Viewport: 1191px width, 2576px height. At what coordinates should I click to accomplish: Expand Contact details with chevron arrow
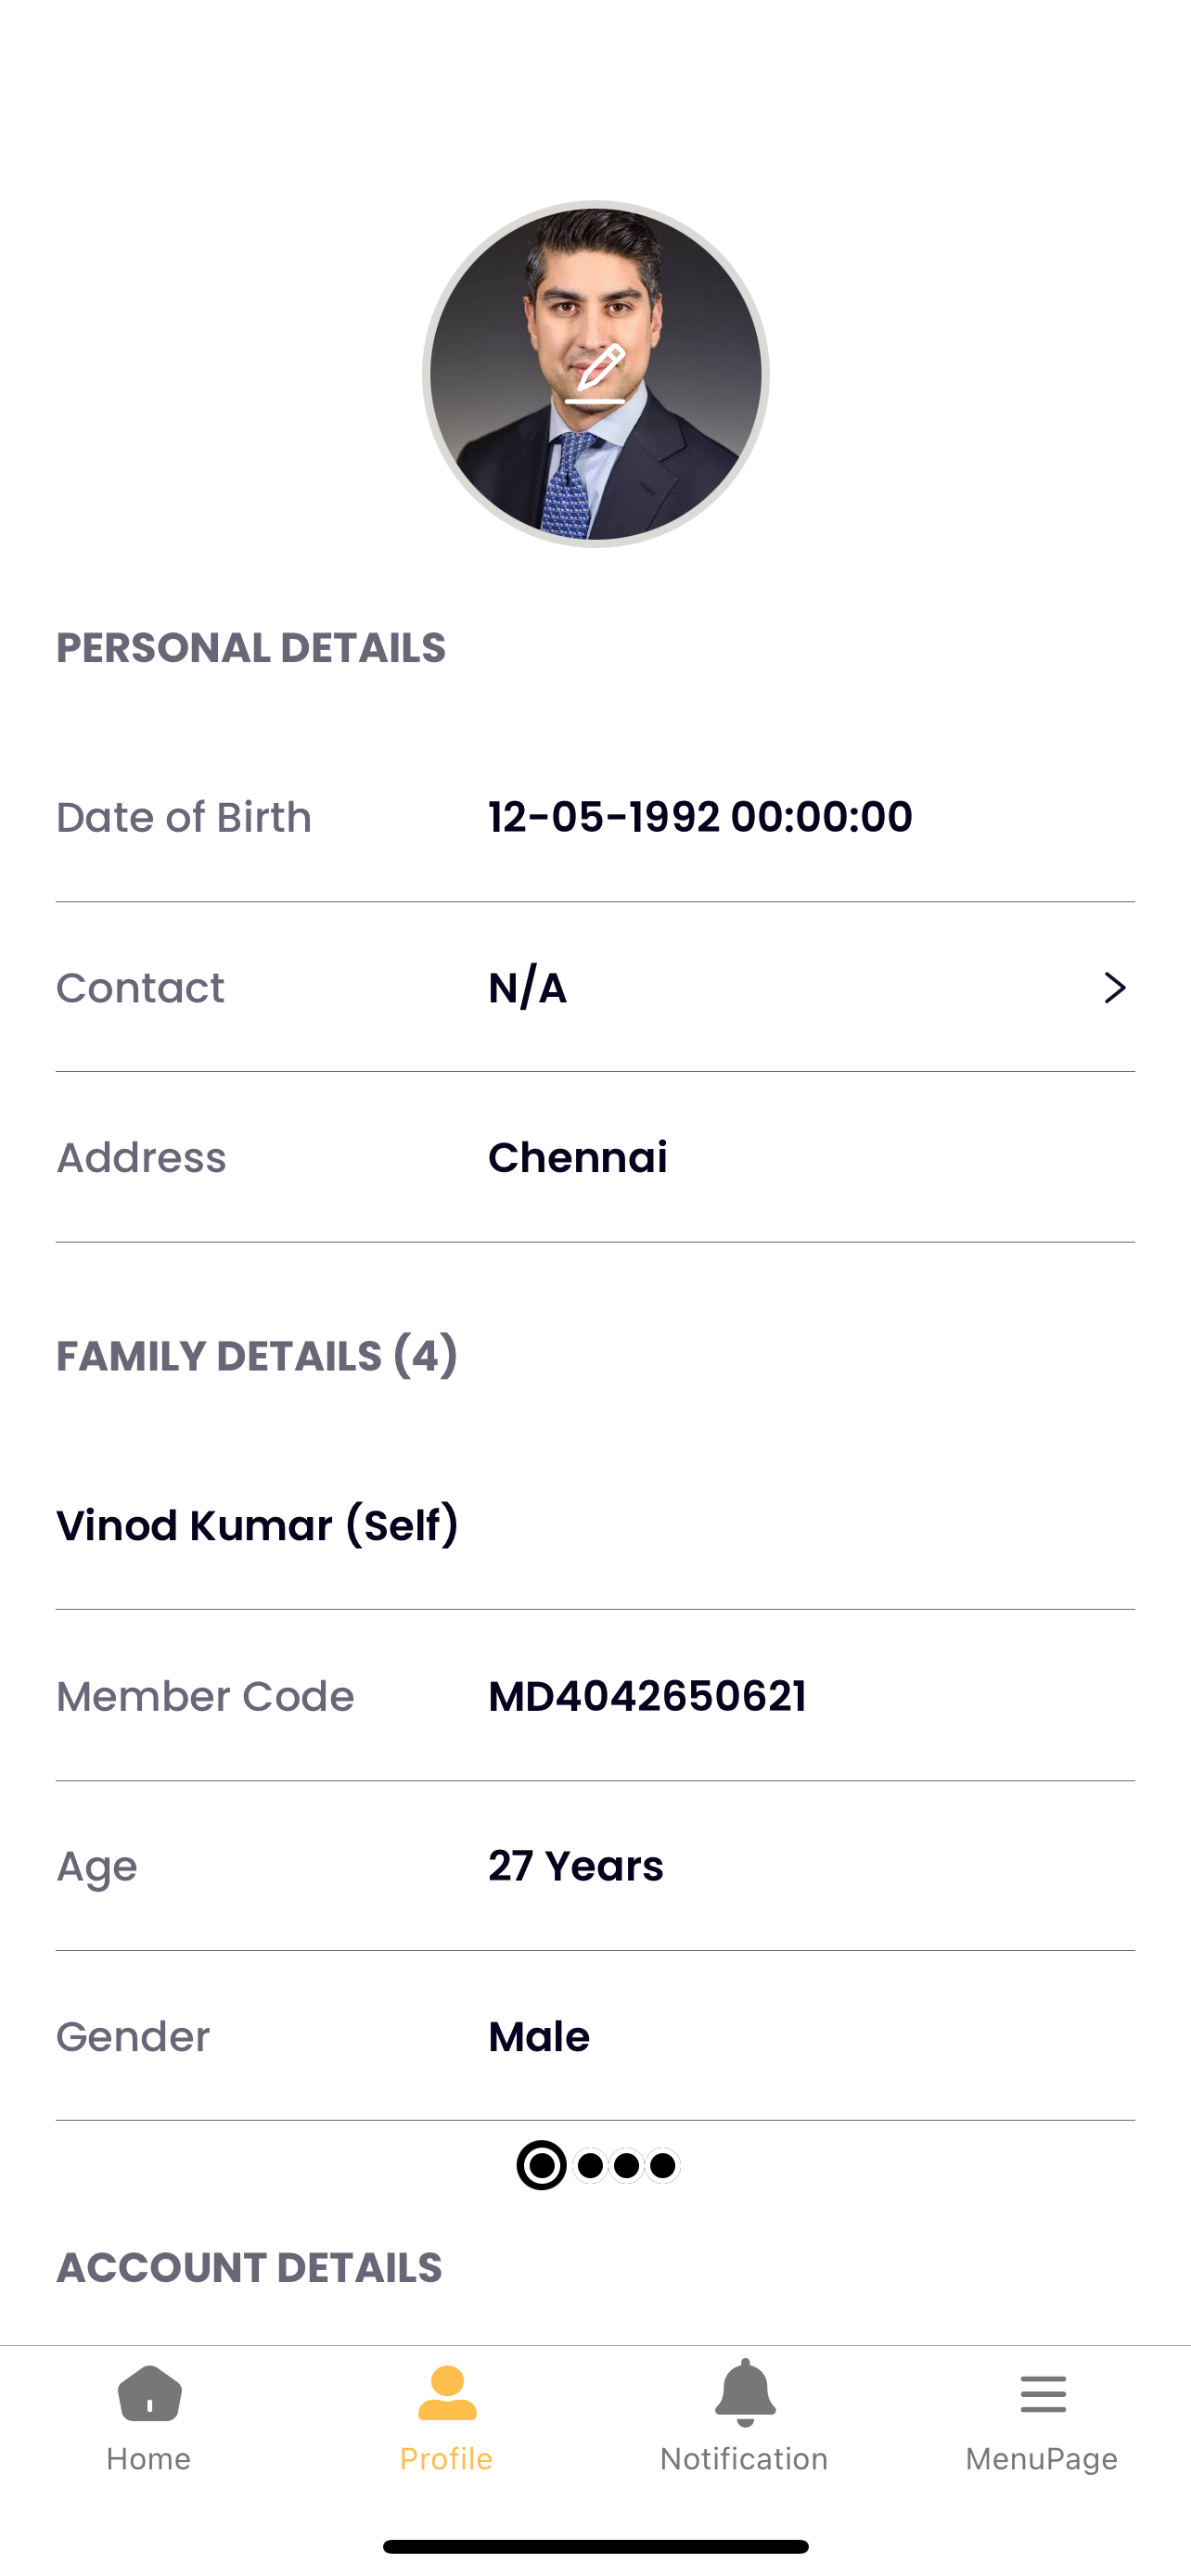tap(1114, 987)
